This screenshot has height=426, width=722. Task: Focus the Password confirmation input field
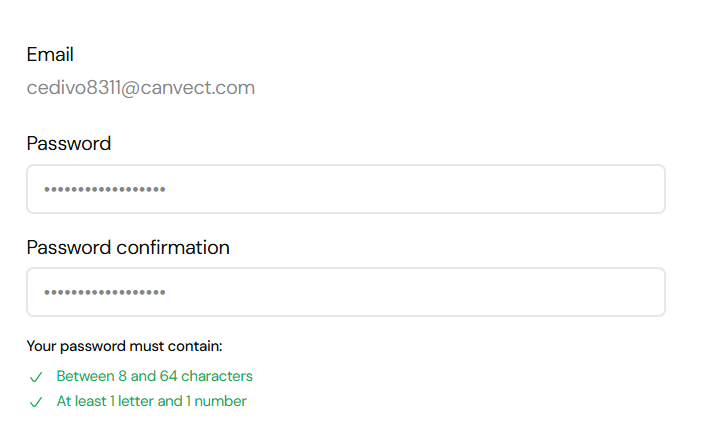pos(345,292)
